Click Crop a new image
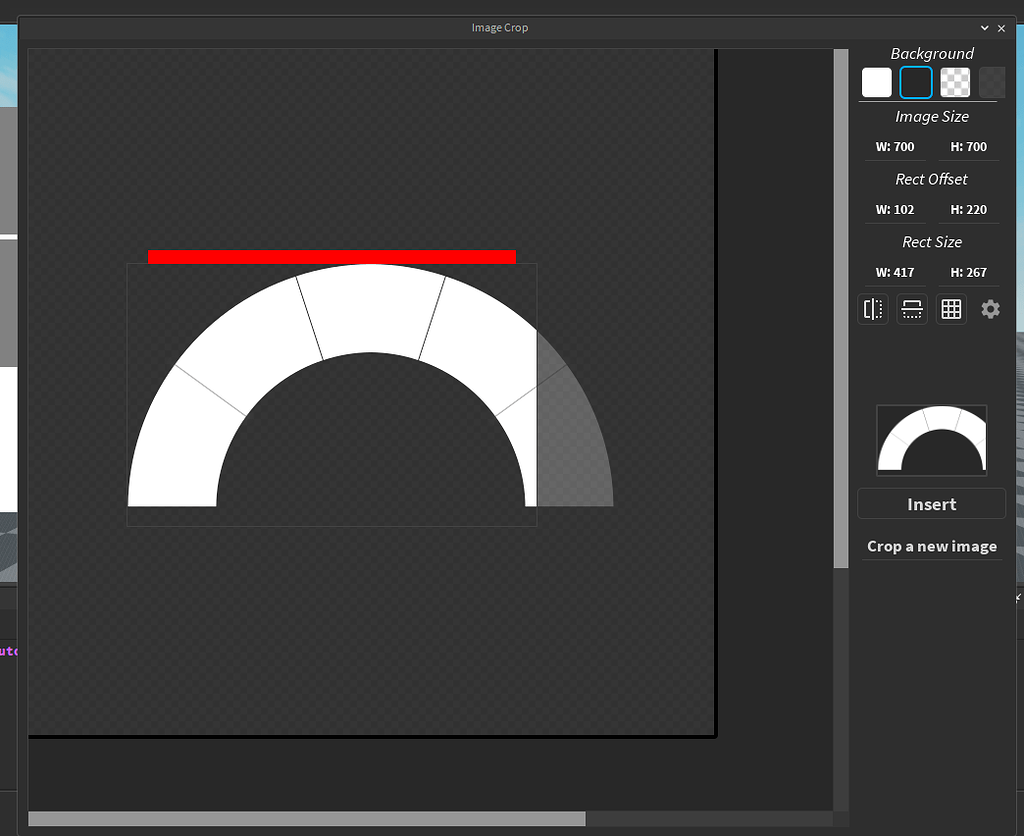The image size is (1024, 836). (x=931, y=546)
